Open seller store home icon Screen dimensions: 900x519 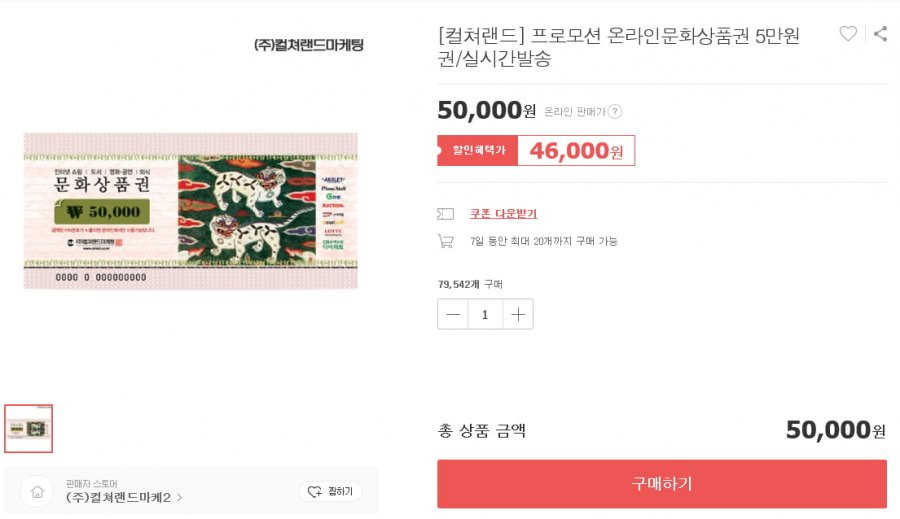point(37,492)
